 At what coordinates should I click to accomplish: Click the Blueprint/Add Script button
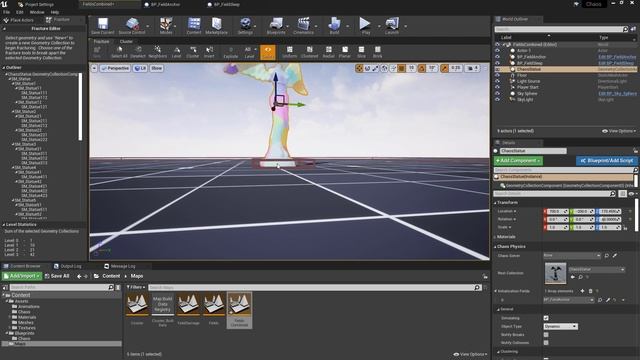pyautogui.click(x=607, y=160)
